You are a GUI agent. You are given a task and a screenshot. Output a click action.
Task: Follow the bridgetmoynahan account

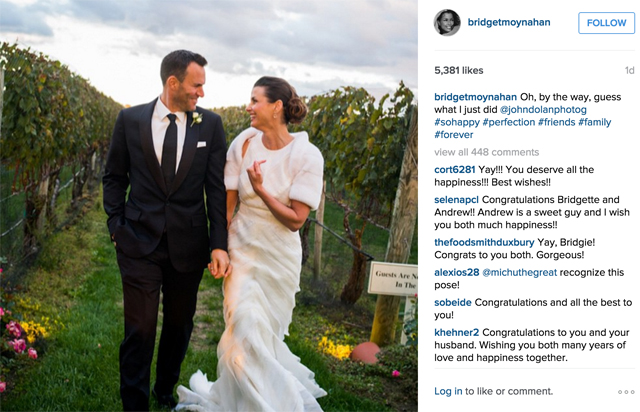[606, 23]
